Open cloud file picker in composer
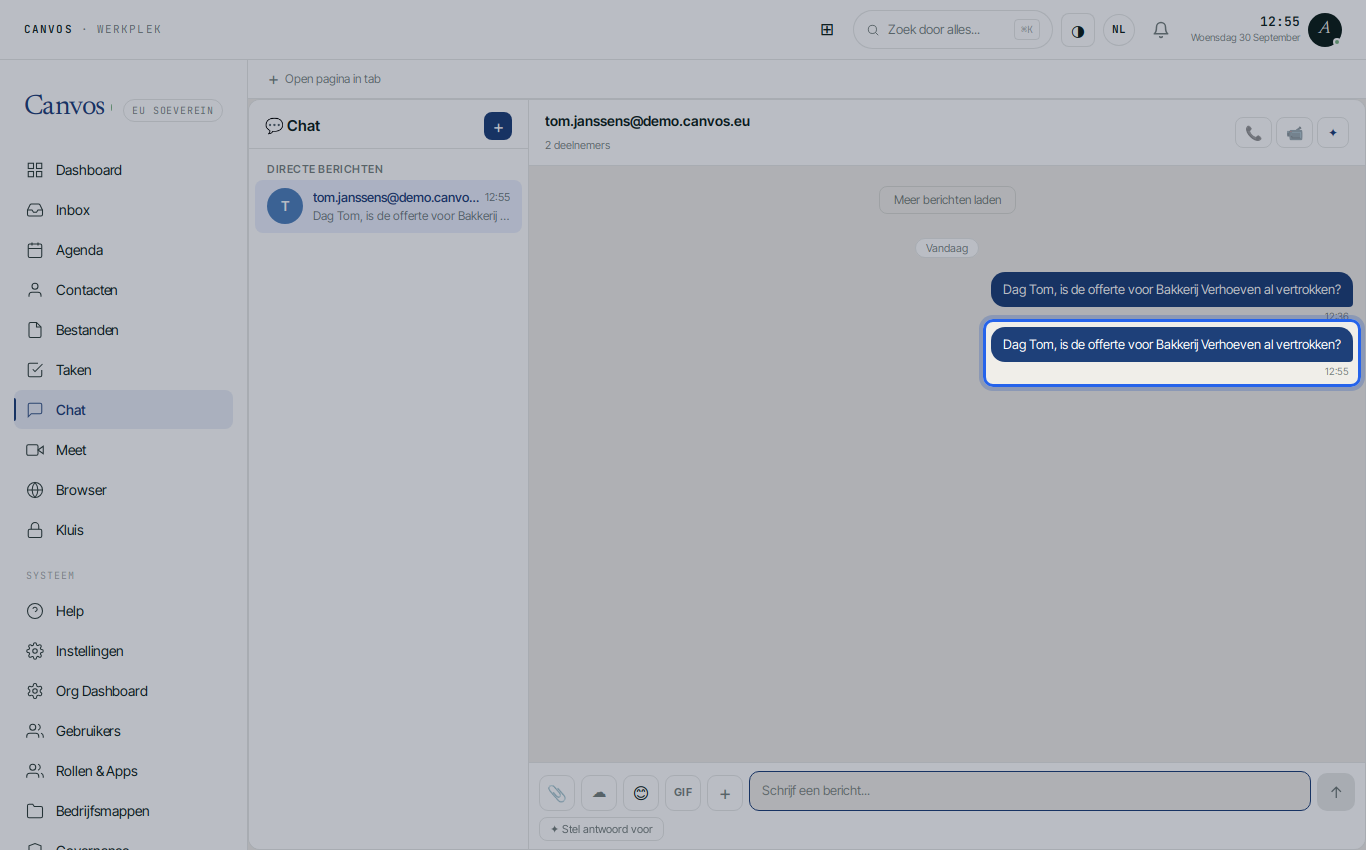Viewport: 1366px width, 850px height. click(x=599, y=792)
